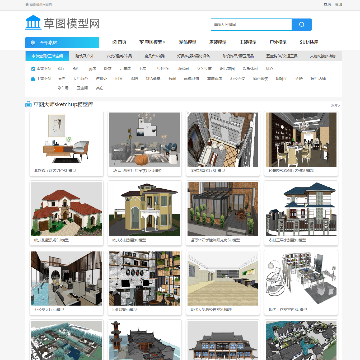
Task: Click the briefcase icon beside the SketchUp section title
Action: point(28,105)
